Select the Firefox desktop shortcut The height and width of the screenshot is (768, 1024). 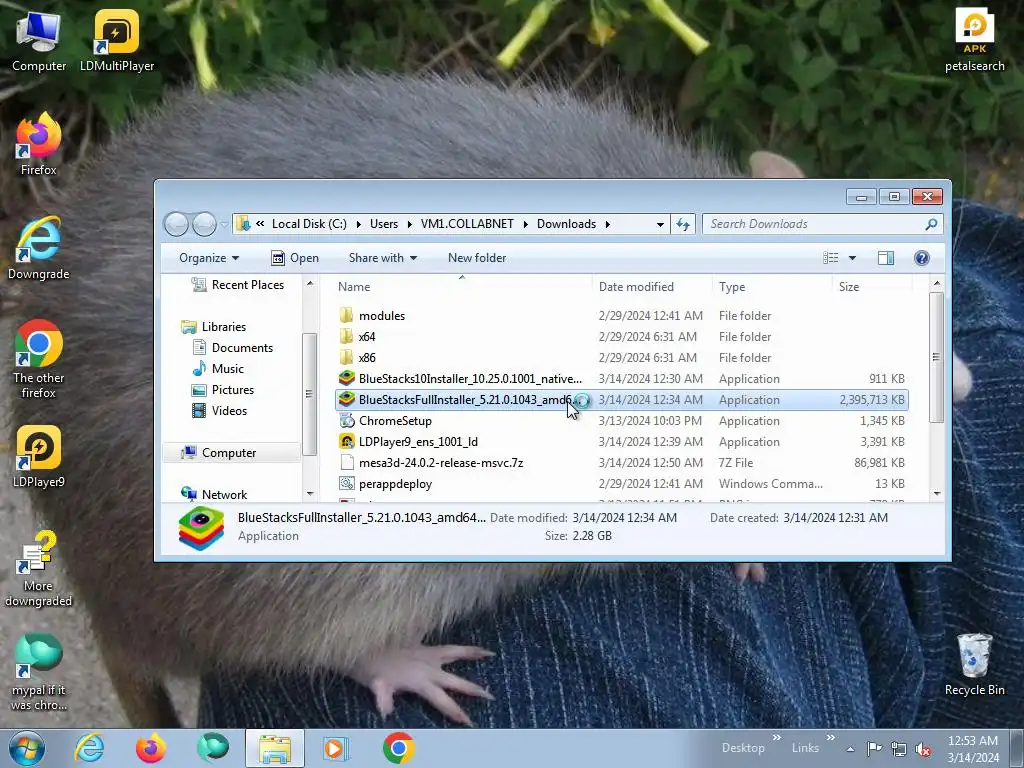point(39,145)
